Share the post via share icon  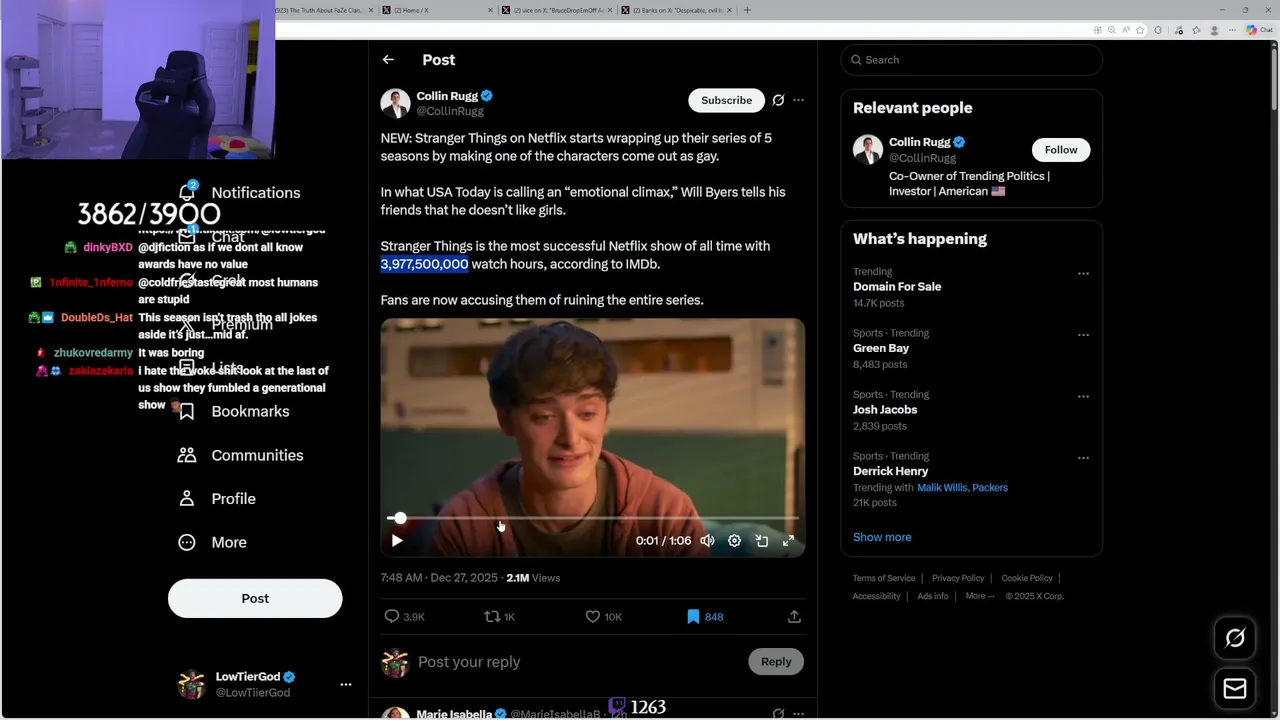(x=794, y=617)
